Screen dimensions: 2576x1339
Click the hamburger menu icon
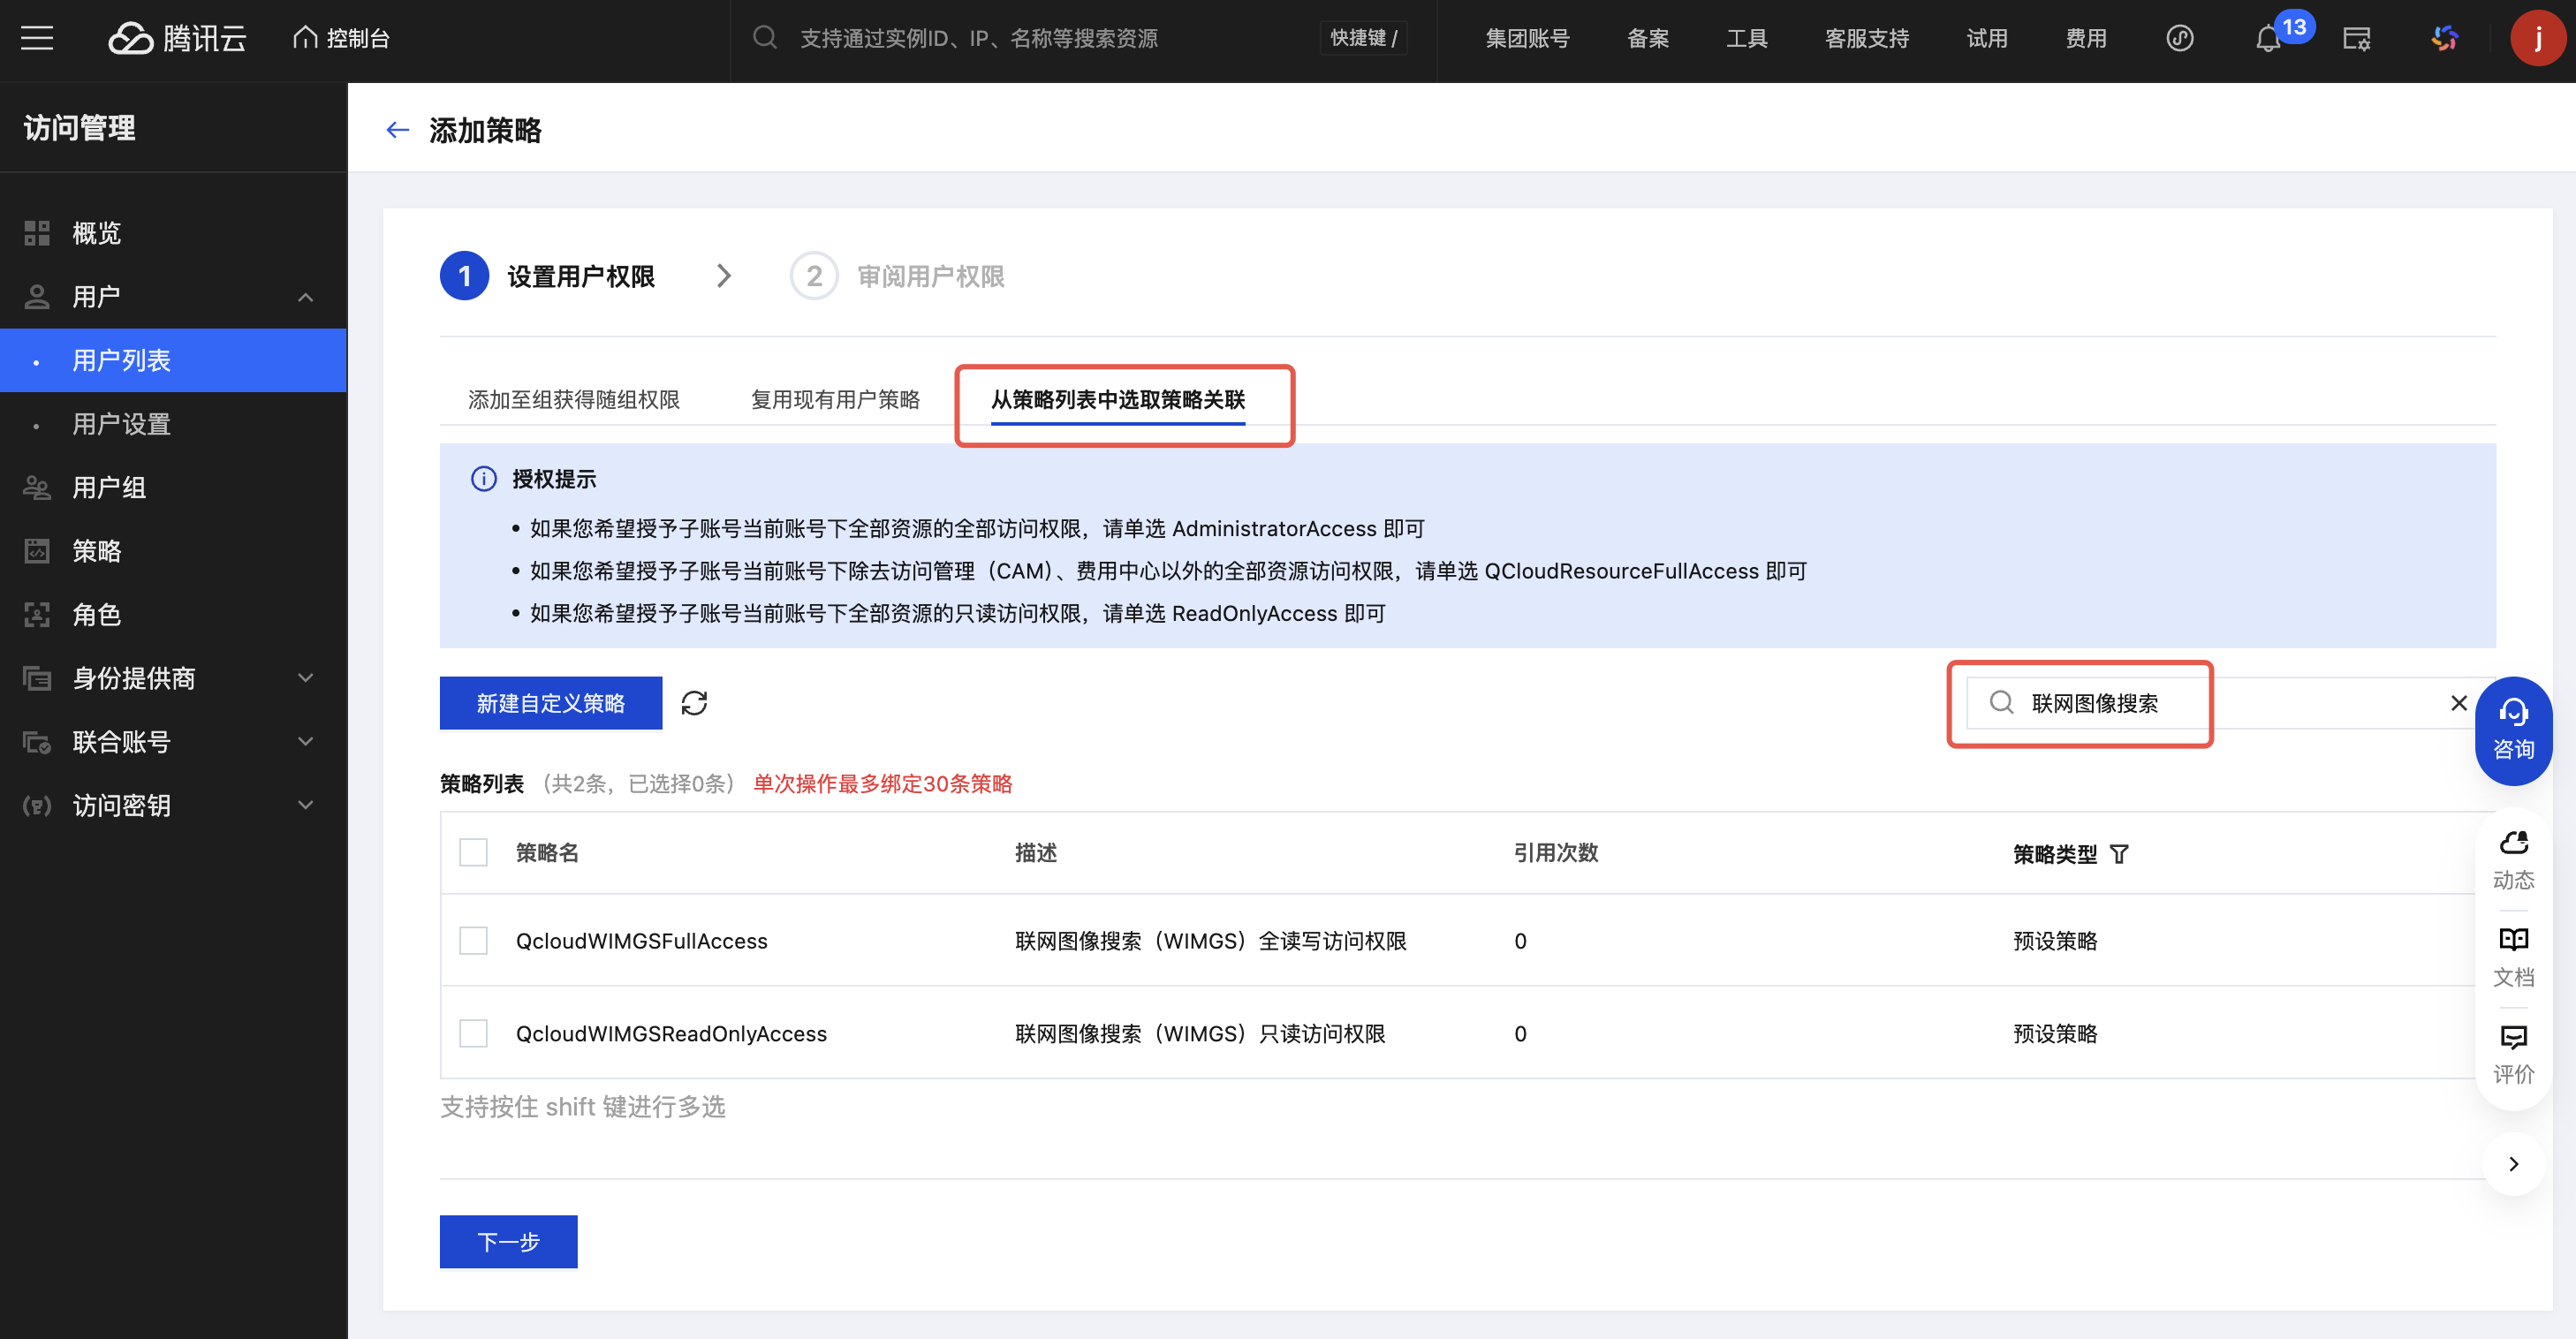click(37, 39)
